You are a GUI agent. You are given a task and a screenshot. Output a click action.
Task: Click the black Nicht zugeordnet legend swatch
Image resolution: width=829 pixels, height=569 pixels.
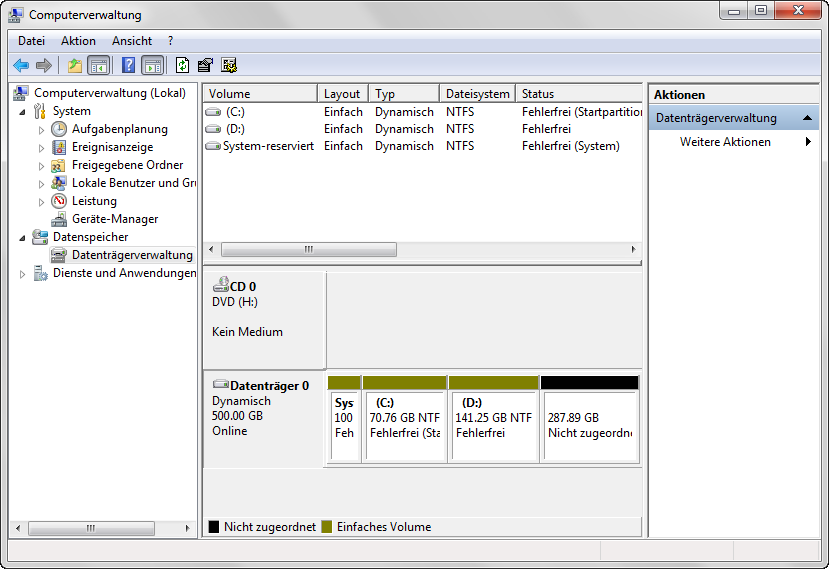[x=214, y=527]
